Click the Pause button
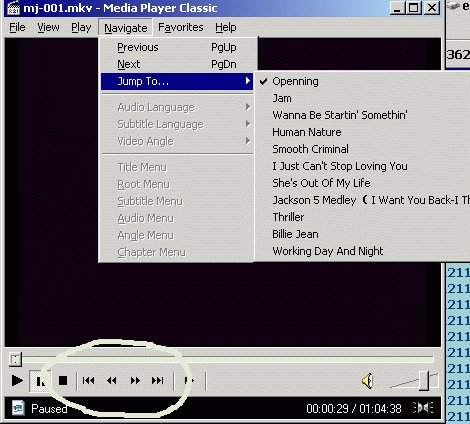 pyautogui.click(x=40, y=380)
